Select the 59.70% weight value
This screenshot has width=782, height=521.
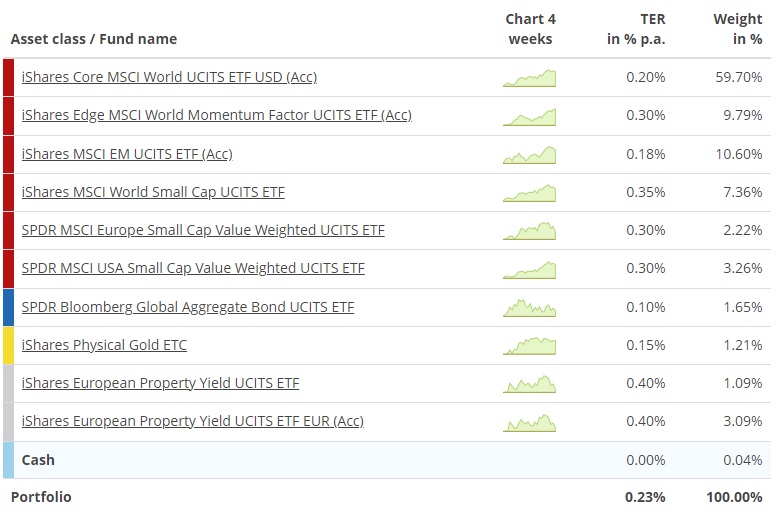pyautogui.click(x=739, y=77)
